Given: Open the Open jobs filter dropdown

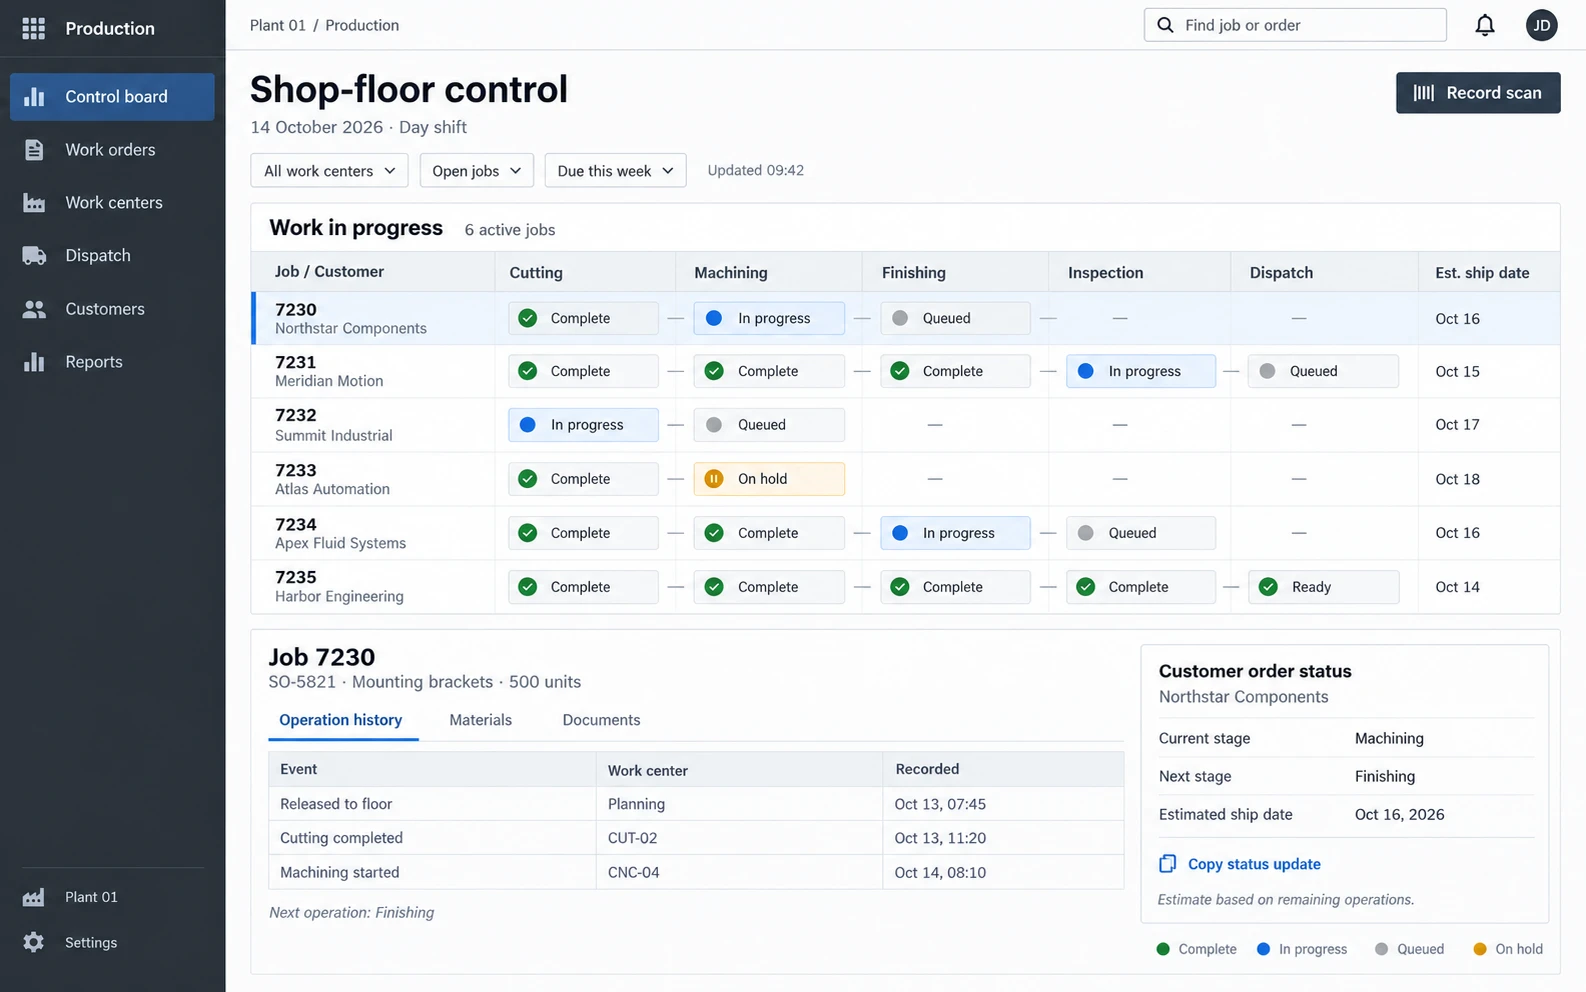Looking at the screenshot, I should coord(476,171).
